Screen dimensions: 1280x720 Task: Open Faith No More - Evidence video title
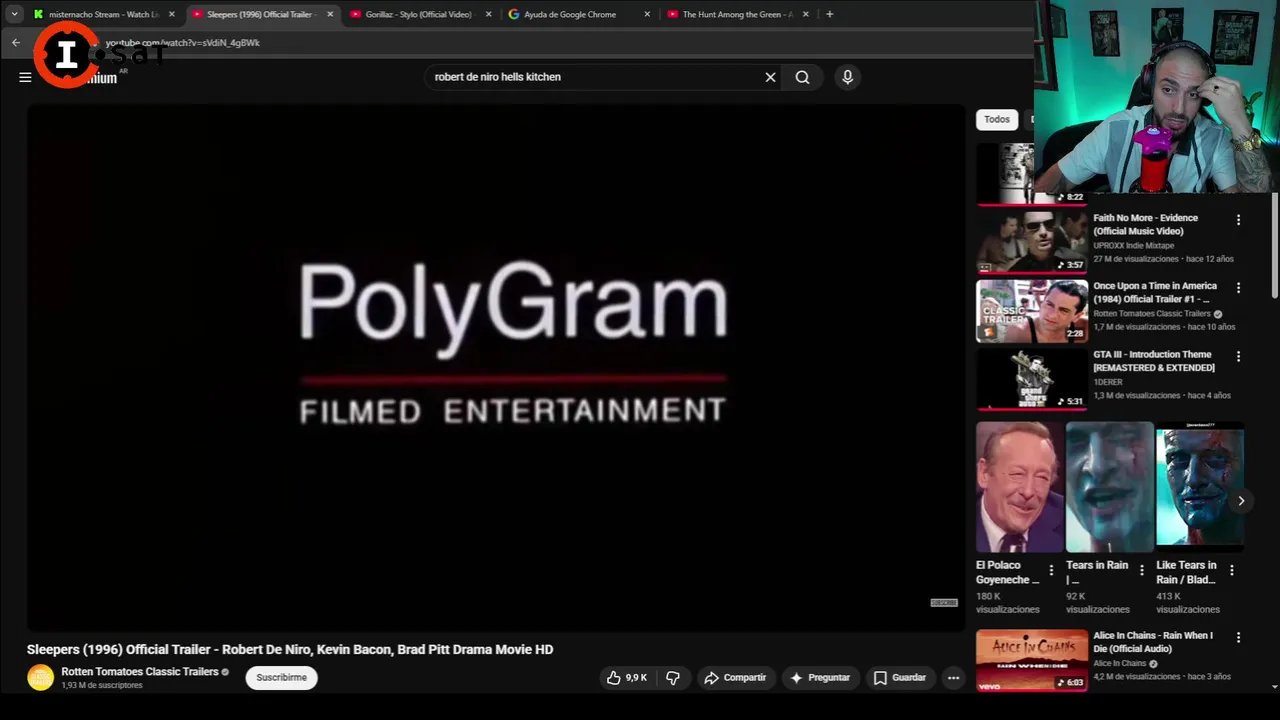[x=1145, y=224]
